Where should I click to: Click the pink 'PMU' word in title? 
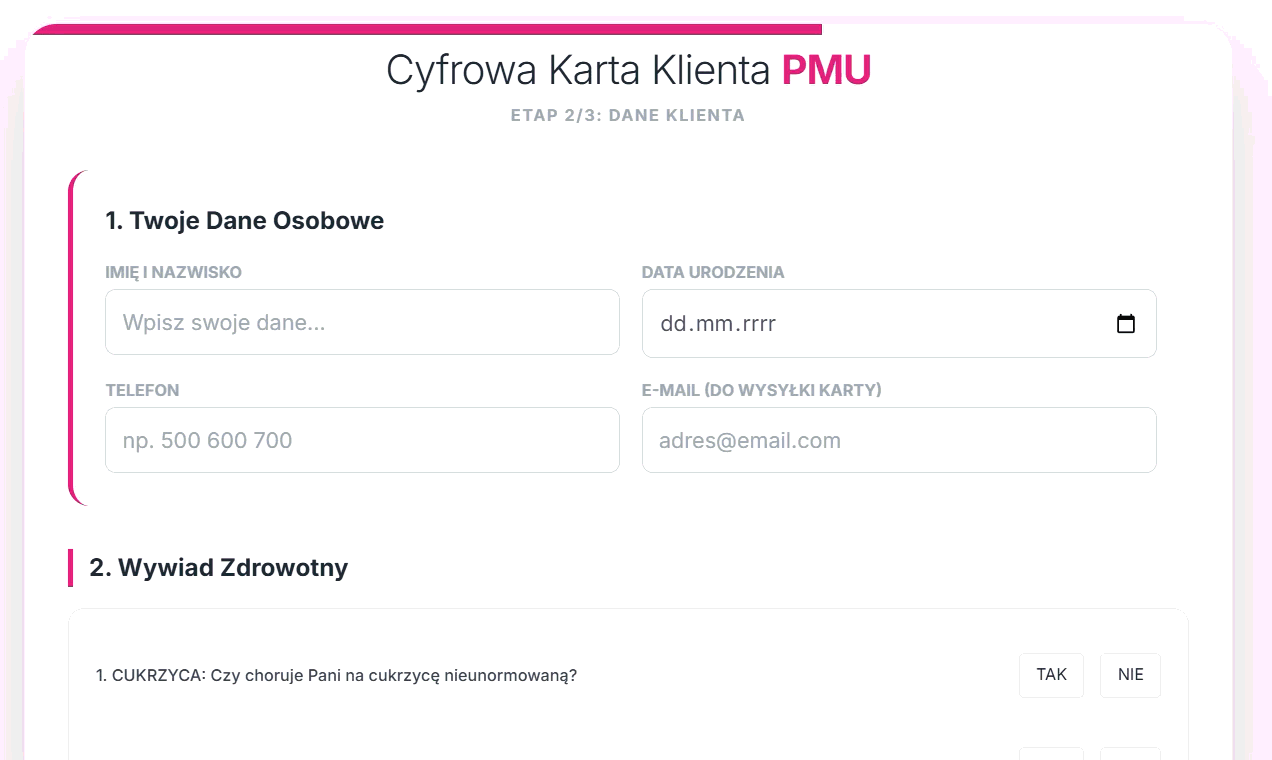tap(826, 70)
